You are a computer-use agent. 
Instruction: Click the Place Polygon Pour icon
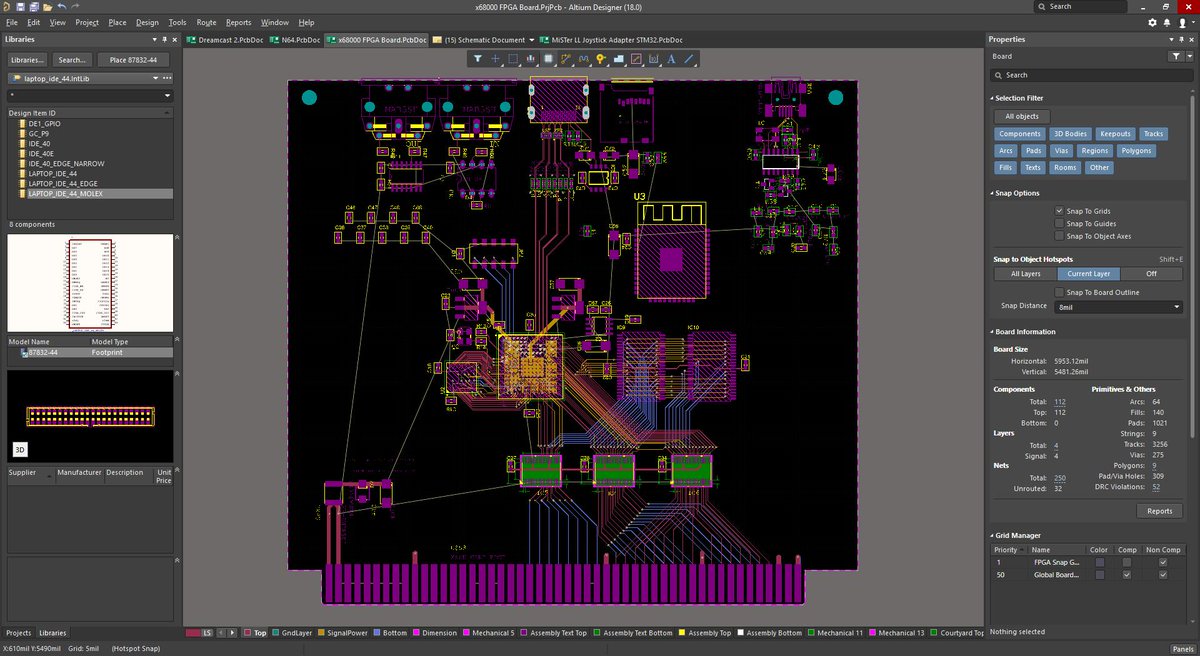click(x=617, y=59)
